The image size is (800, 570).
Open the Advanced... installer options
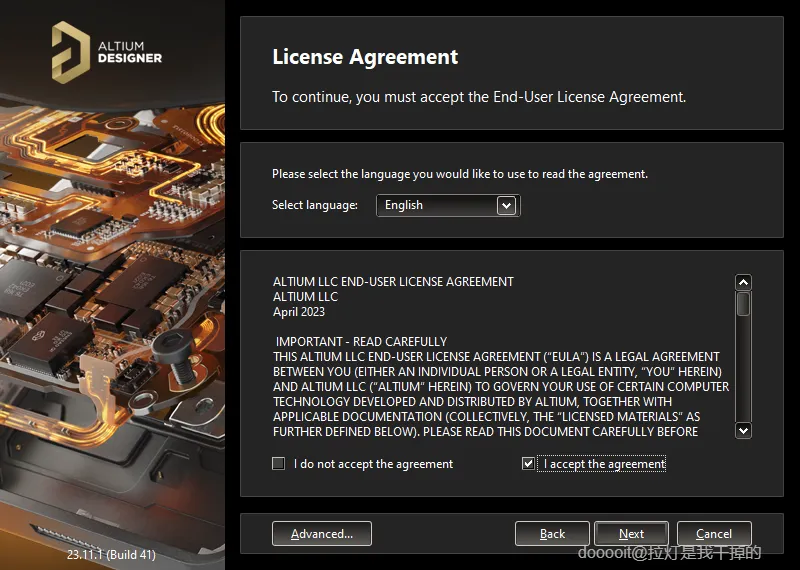point(322,534)
